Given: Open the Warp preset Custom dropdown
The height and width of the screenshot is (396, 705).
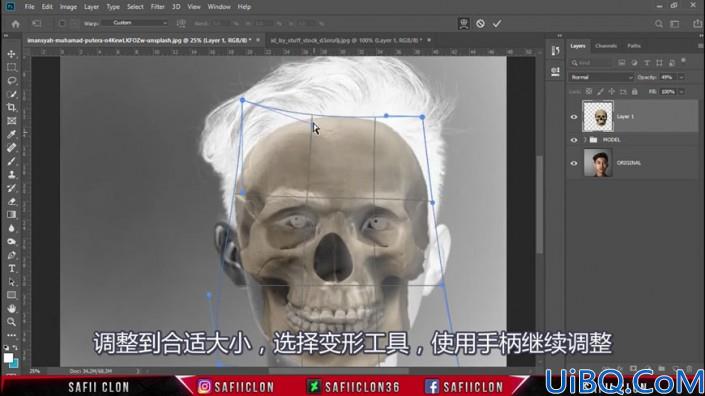Looking at the screenshot, I should pos(135,23).
